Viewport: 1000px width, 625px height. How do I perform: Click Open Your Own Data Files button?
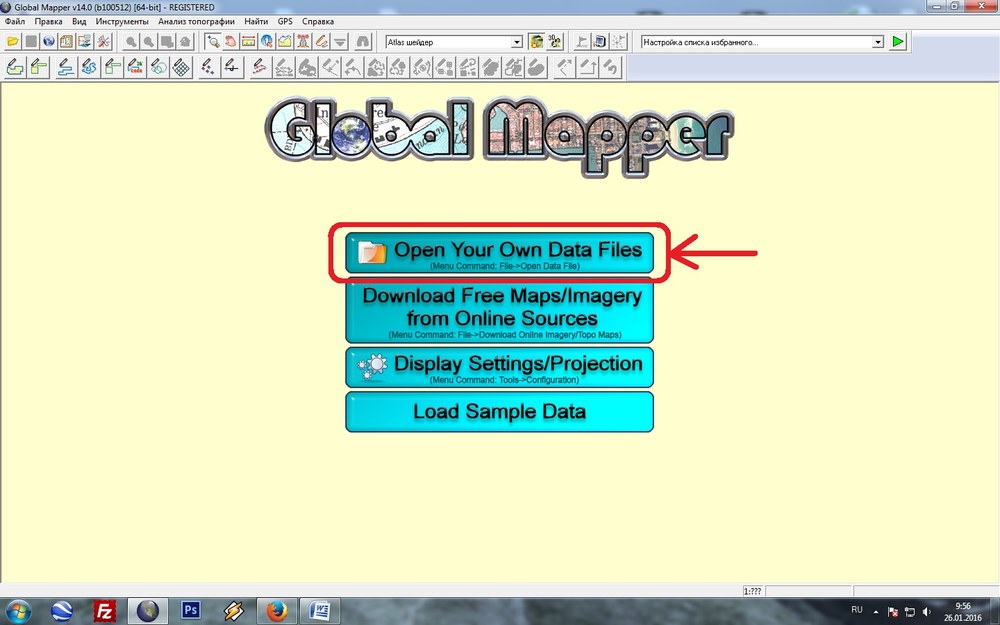(x=499, y=254)
